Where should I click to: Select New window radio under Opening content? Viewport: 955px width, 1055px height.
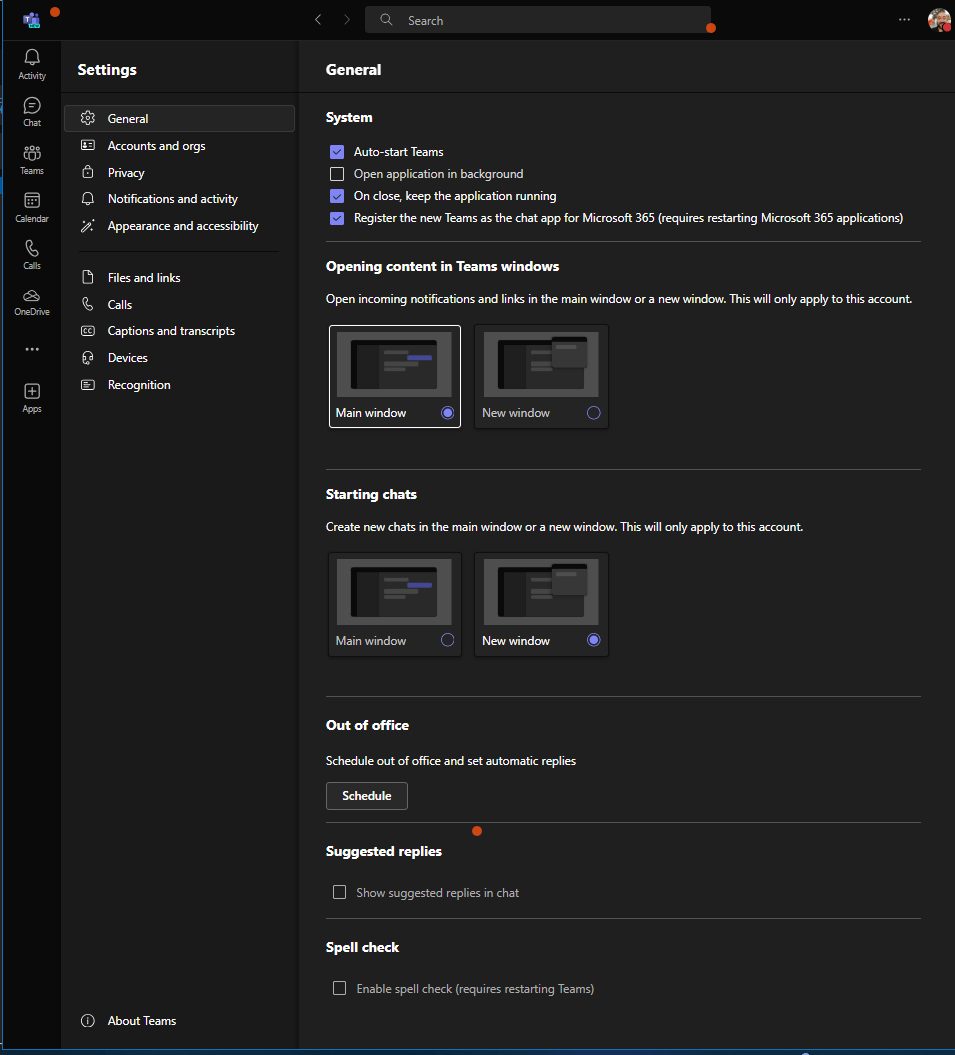tap(594, 412)
